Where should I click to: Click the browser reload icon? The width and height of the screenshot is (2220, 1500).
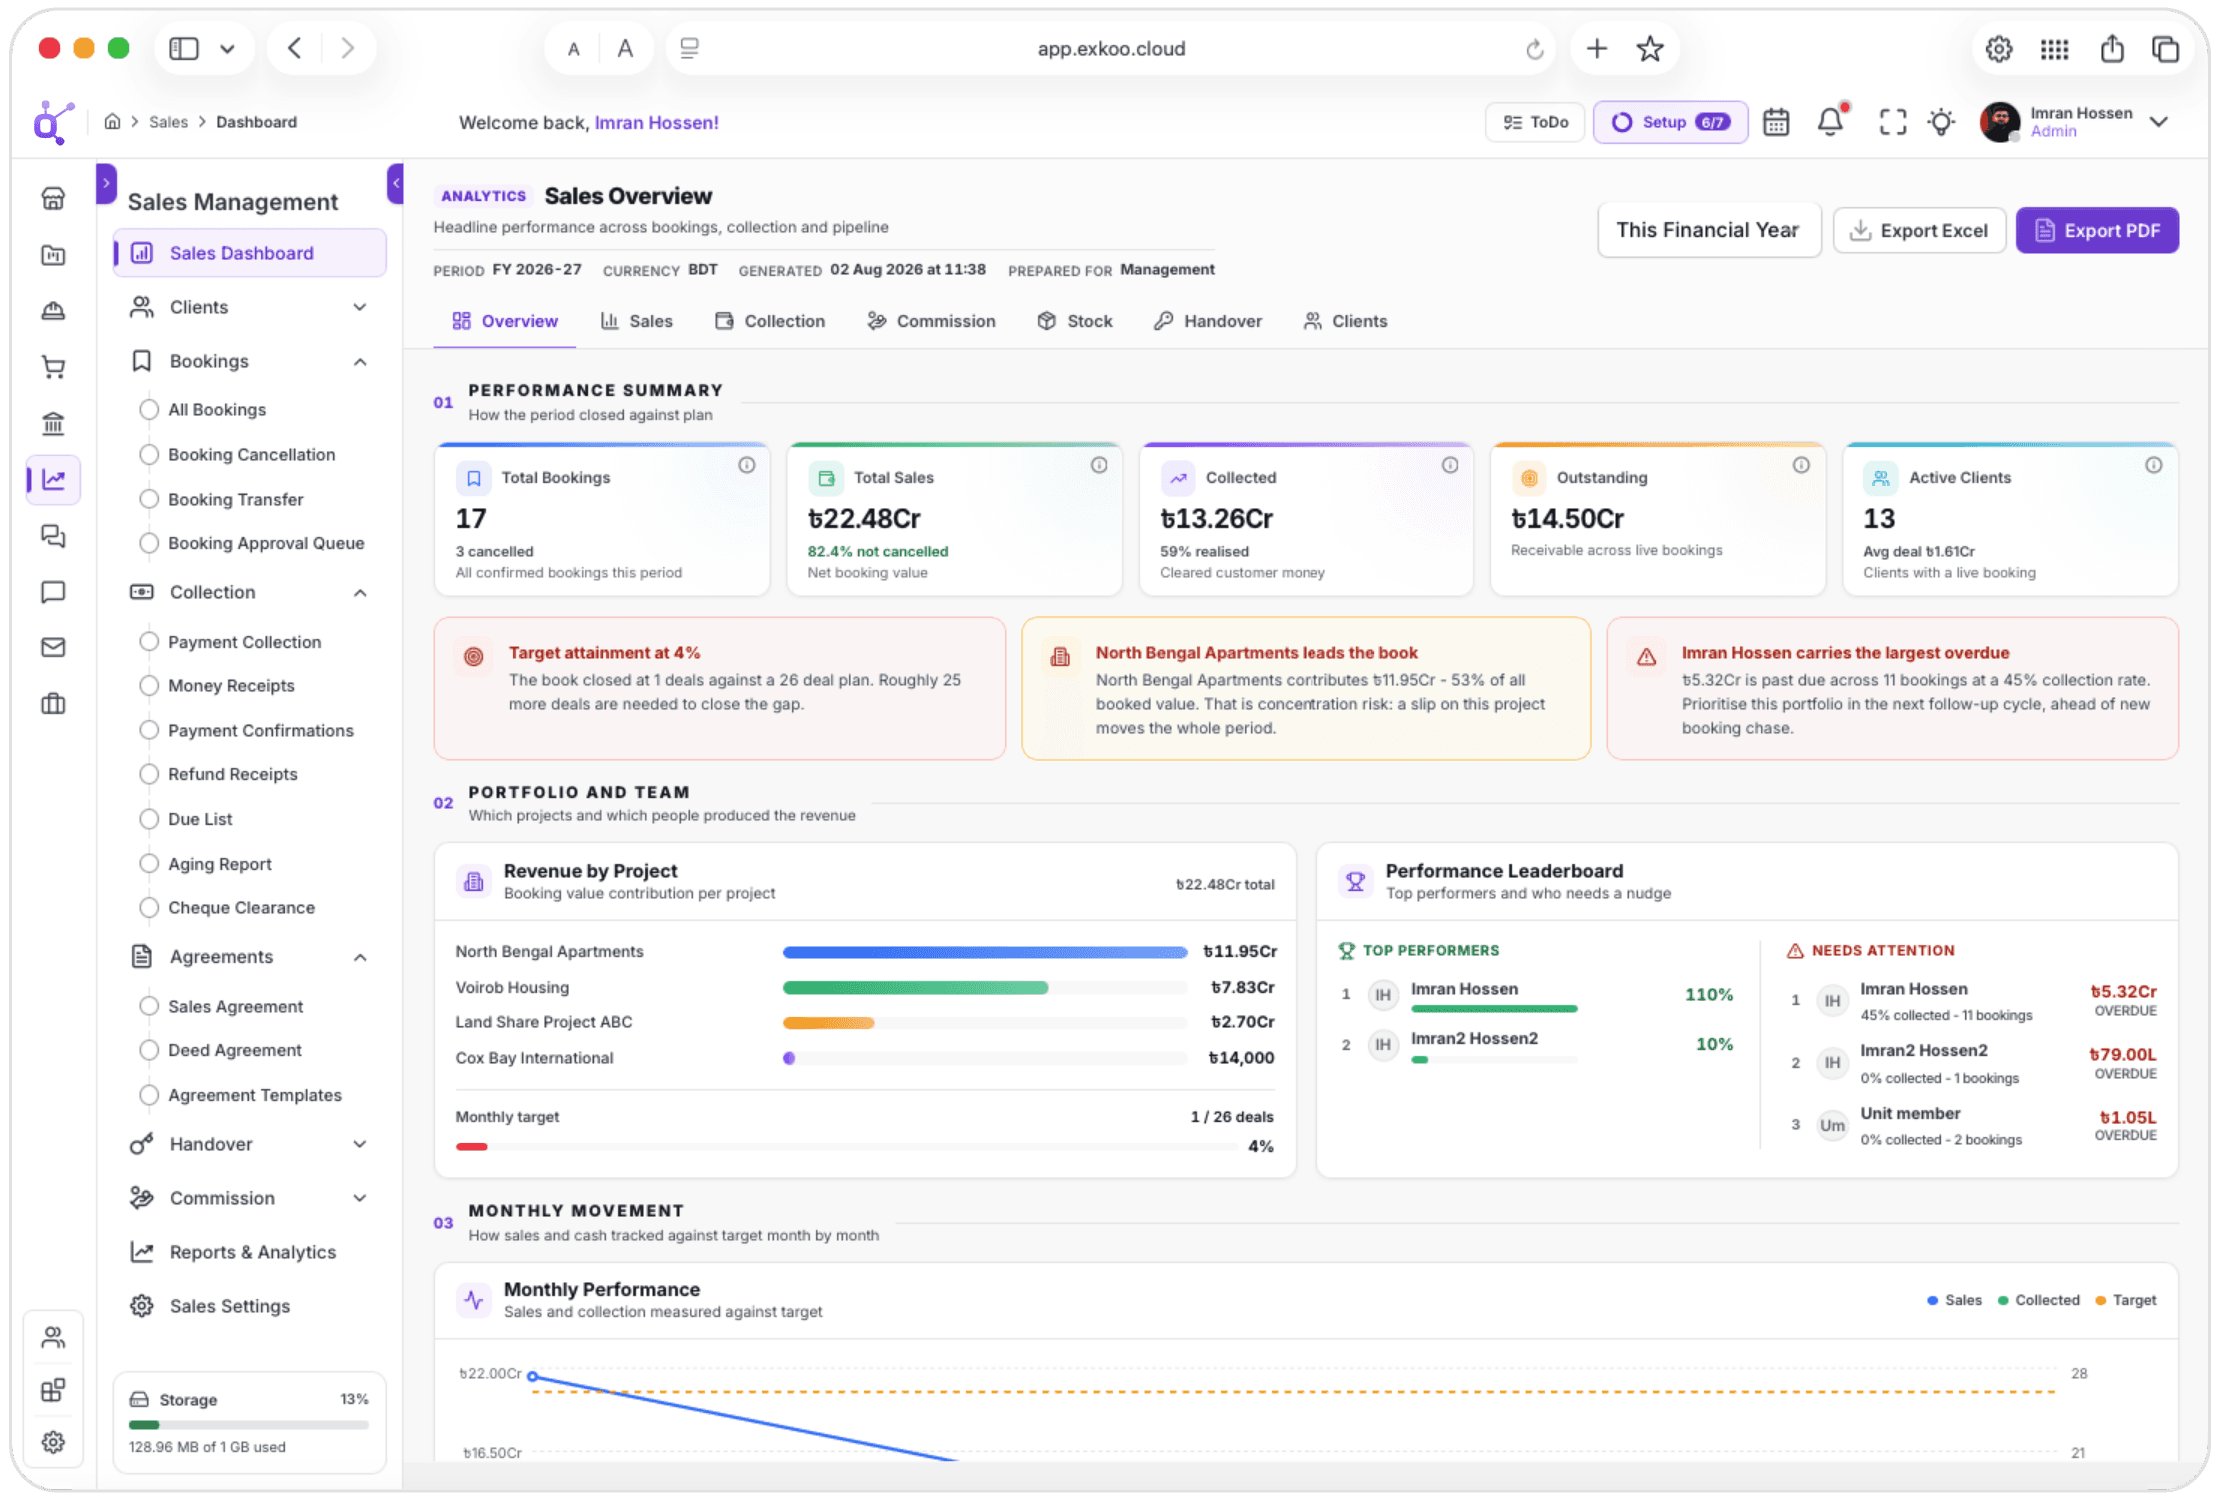pyautogui.click(x=1534, y=49)
